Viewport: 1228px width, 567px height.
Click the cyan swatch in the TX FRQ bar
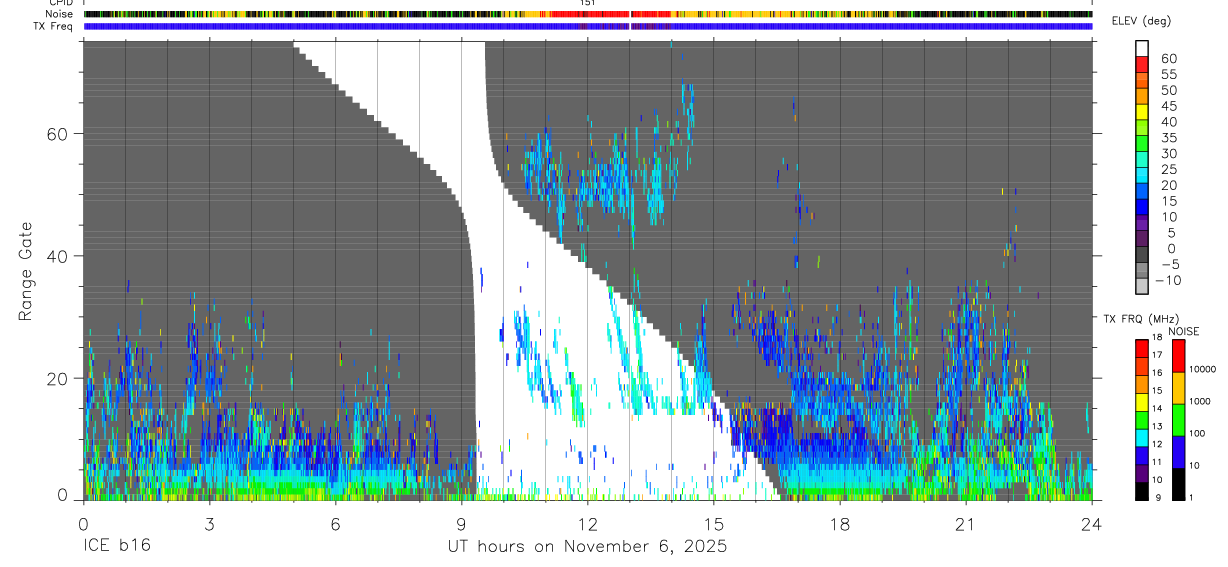1142,438
